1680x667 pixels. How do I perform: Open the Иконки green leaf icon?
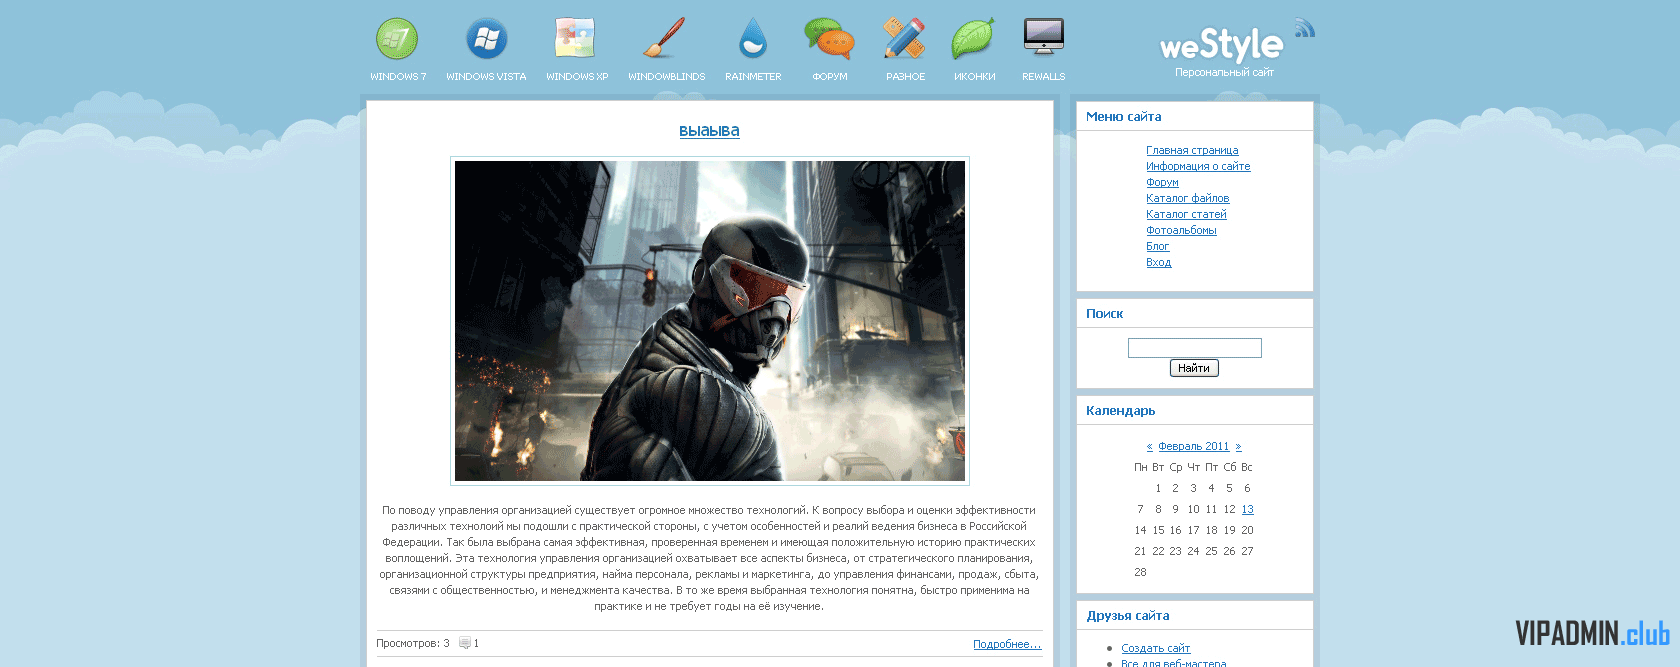[973, 39]
